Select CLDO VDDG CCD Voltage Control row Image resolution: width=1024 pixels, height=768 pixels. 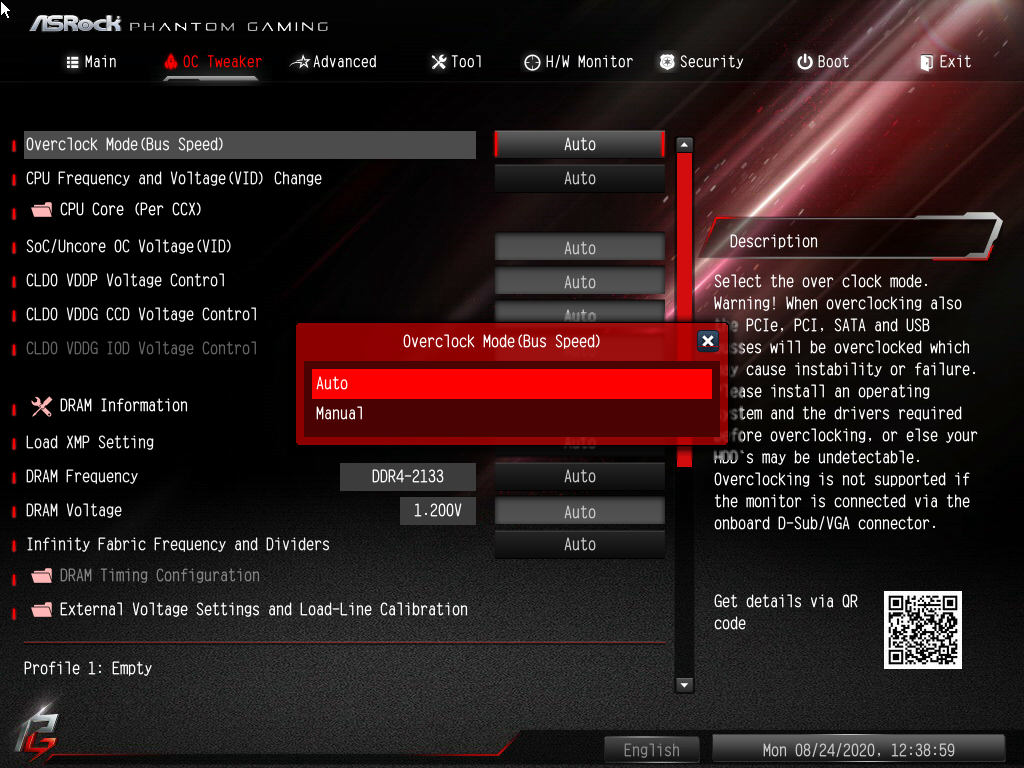(141, 314)
